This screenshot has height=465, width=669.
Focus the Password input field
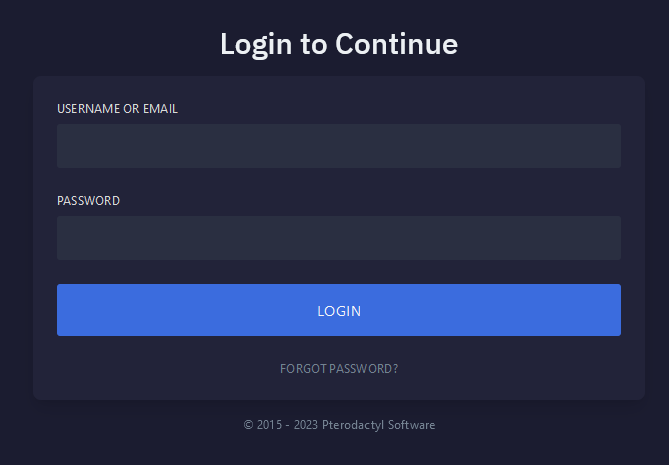[x=338, y=238]
